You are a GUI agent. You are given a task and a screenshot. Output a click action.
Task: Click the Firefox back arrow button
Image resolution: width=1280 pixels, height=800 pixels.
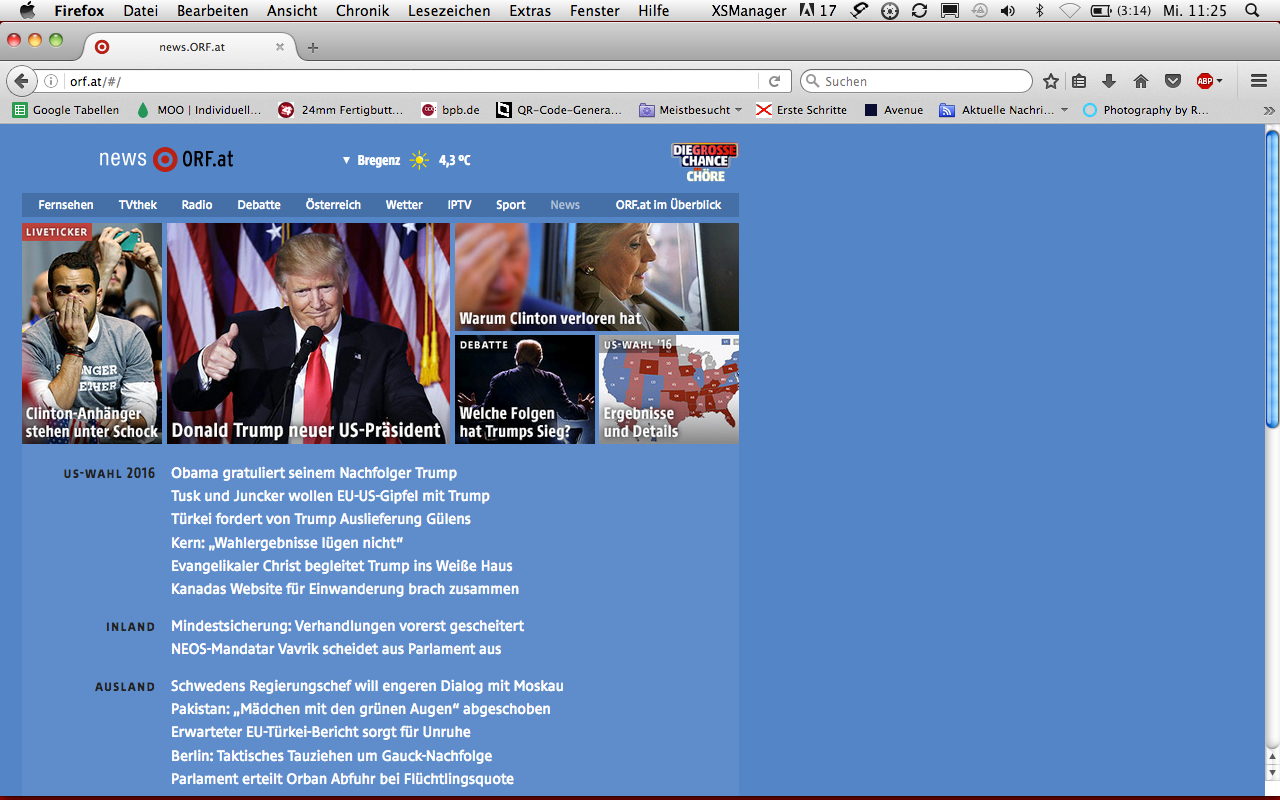21,81
